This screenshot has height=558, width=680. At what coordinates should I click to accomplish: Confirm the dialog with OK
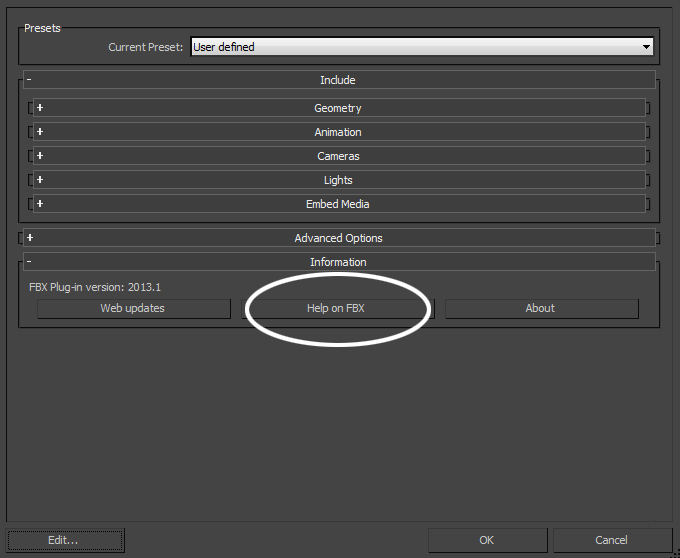click(487, 540)
